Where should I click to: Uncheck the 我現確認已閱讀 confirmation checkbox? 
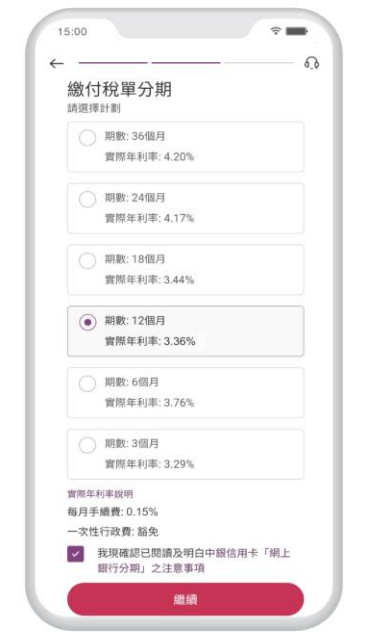pyautogui.click(x=75, y=554)
